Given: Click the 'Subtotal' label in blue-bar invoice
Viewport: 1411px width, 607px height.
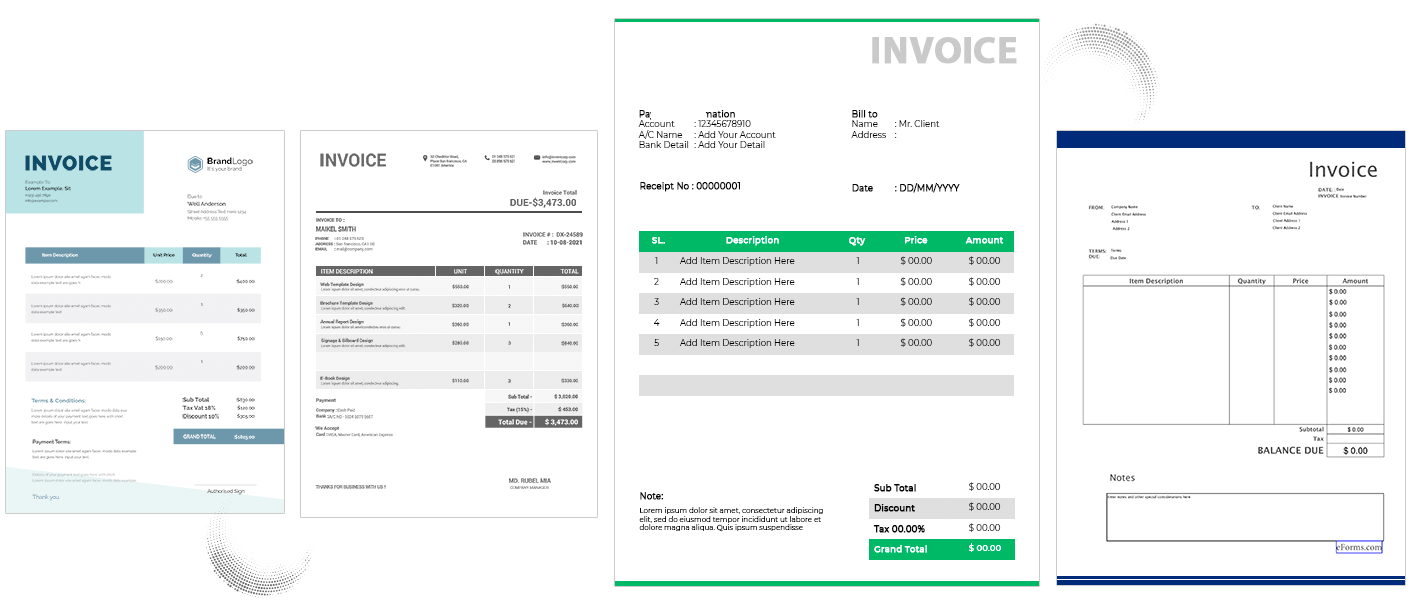Looking at the screenshot, I should coord(1311,429).
